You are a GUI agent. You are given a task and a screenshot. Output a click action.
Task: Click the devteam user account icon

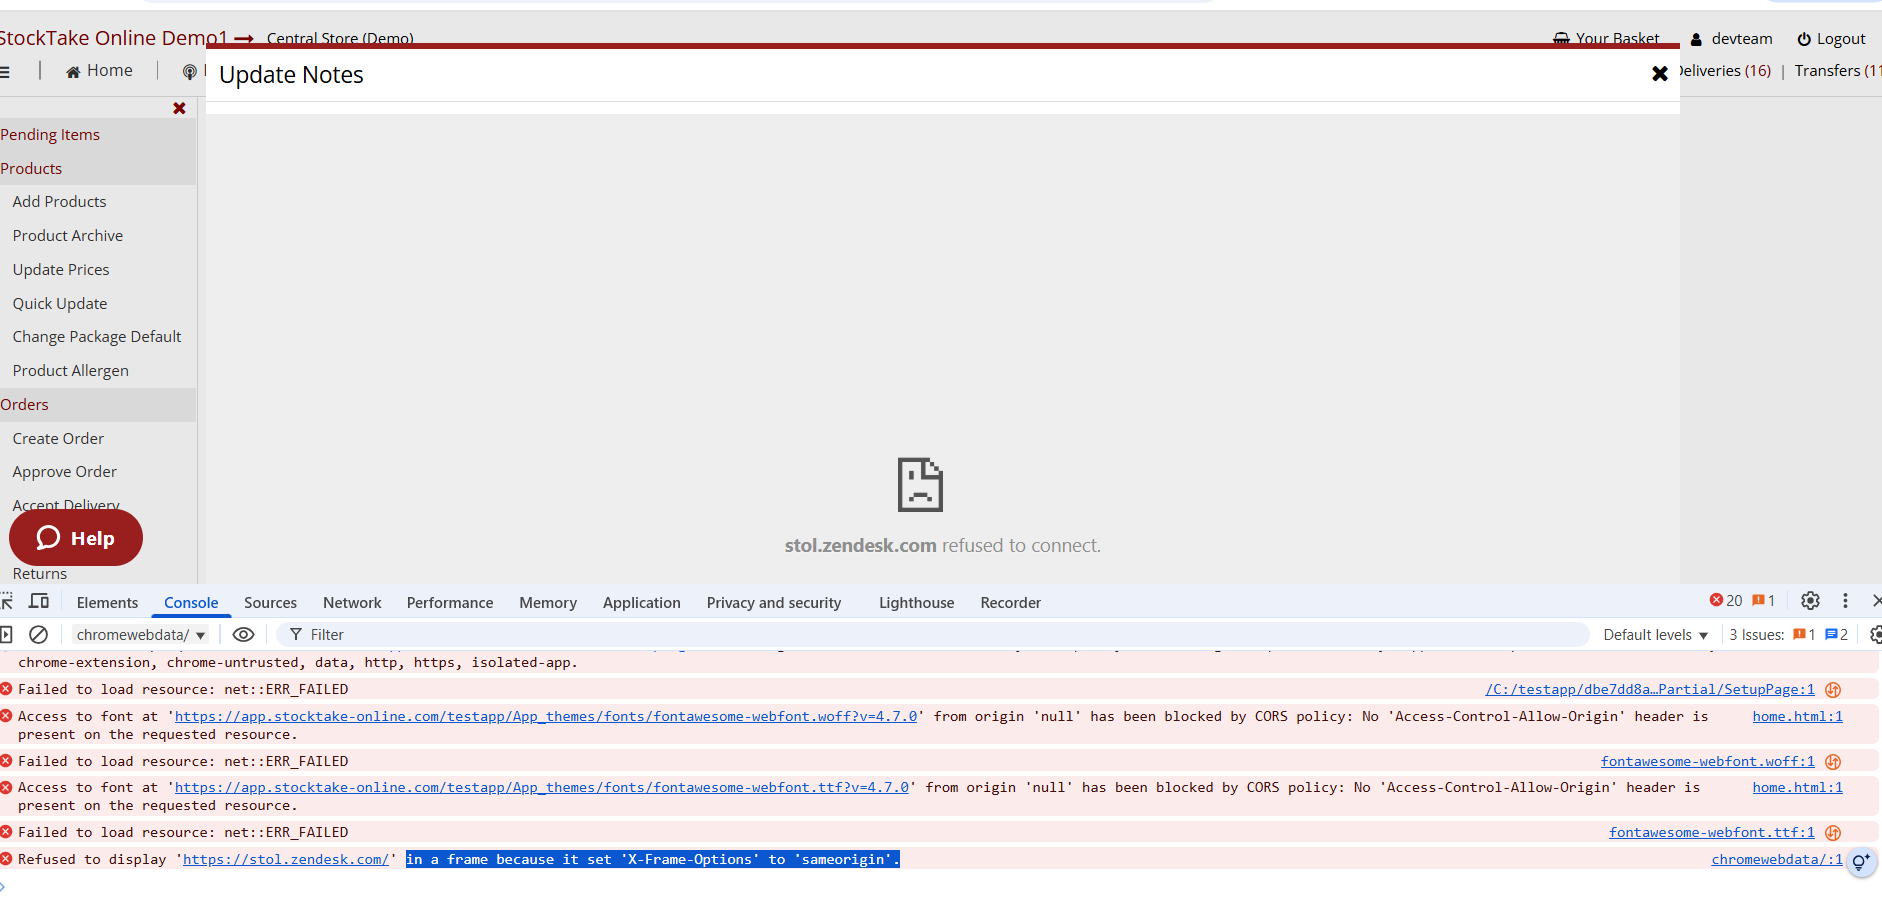[x=1696, y=38]
